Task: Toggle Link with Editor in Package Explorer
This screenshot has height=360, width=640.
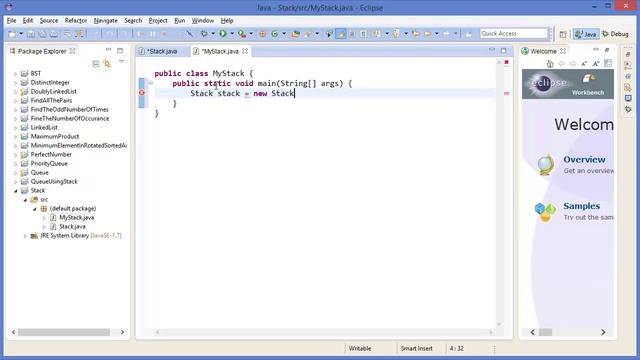Action: point(107,64)
